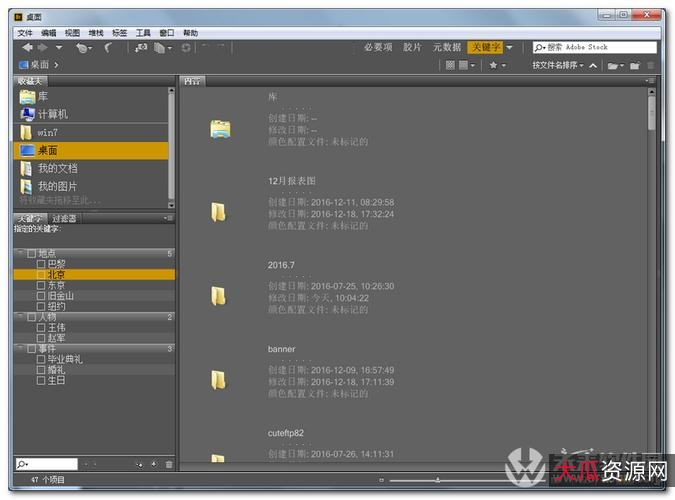Open the star rating filter dropdown
The image size is (675, 500).
pos(497,65)
